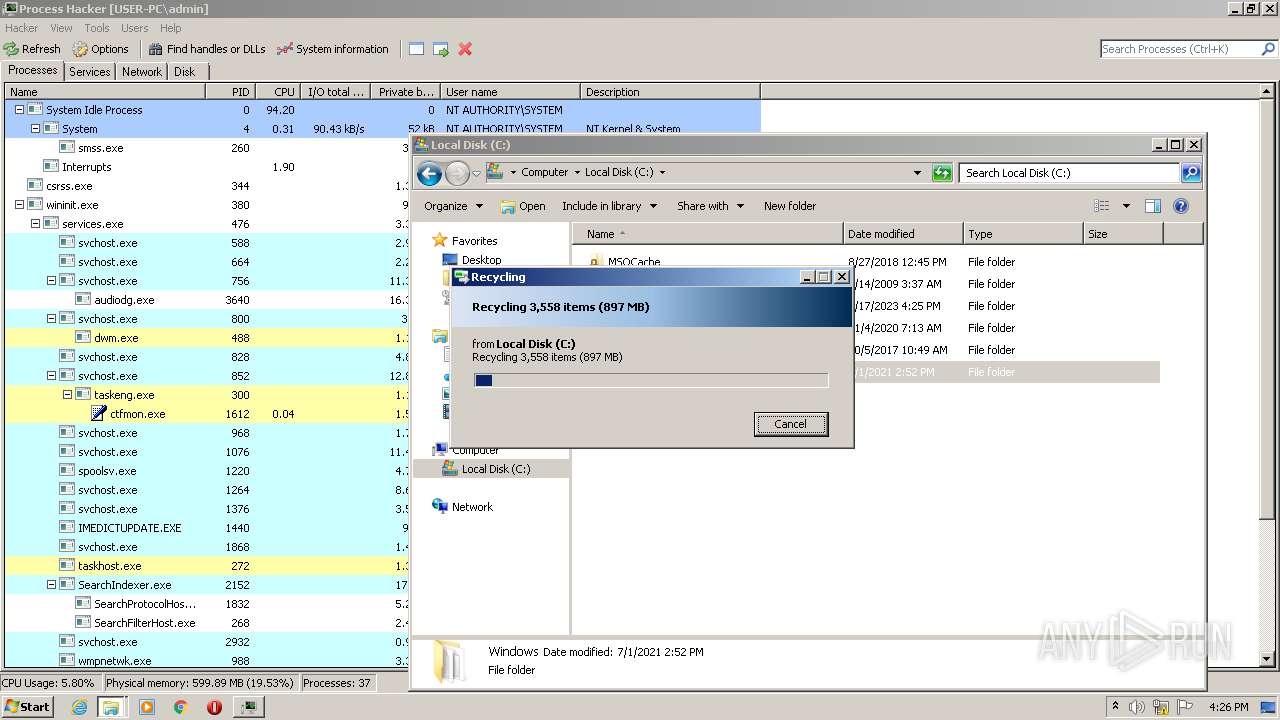
Task: Open the View menu
Action: (61, 28)
